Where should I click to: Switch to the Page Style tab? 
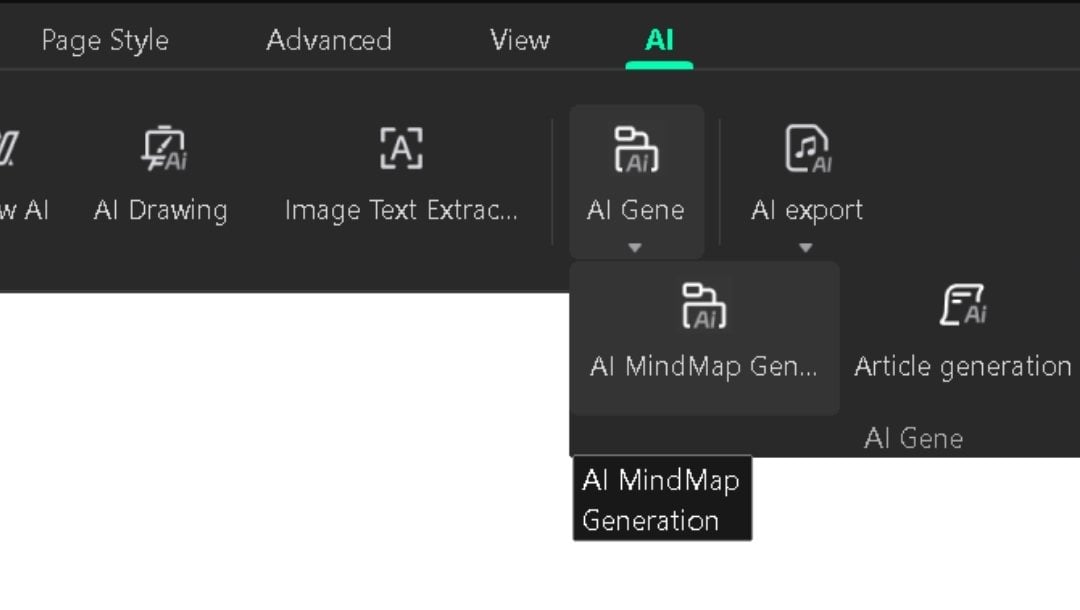(104, 40)
